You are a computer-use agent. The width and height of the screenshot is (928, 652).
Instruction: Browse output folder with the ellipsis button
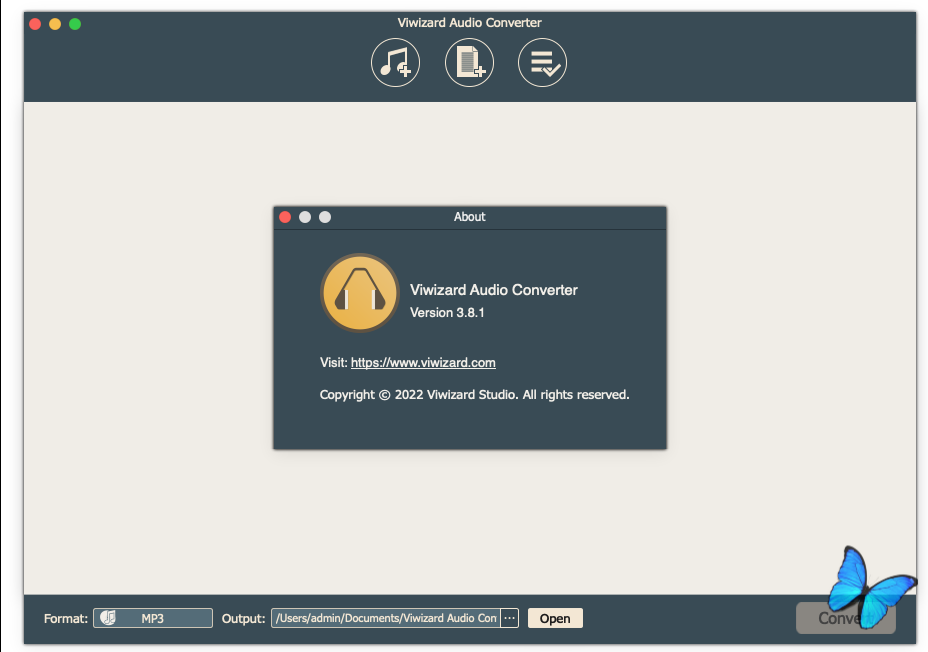coord(510,618)
